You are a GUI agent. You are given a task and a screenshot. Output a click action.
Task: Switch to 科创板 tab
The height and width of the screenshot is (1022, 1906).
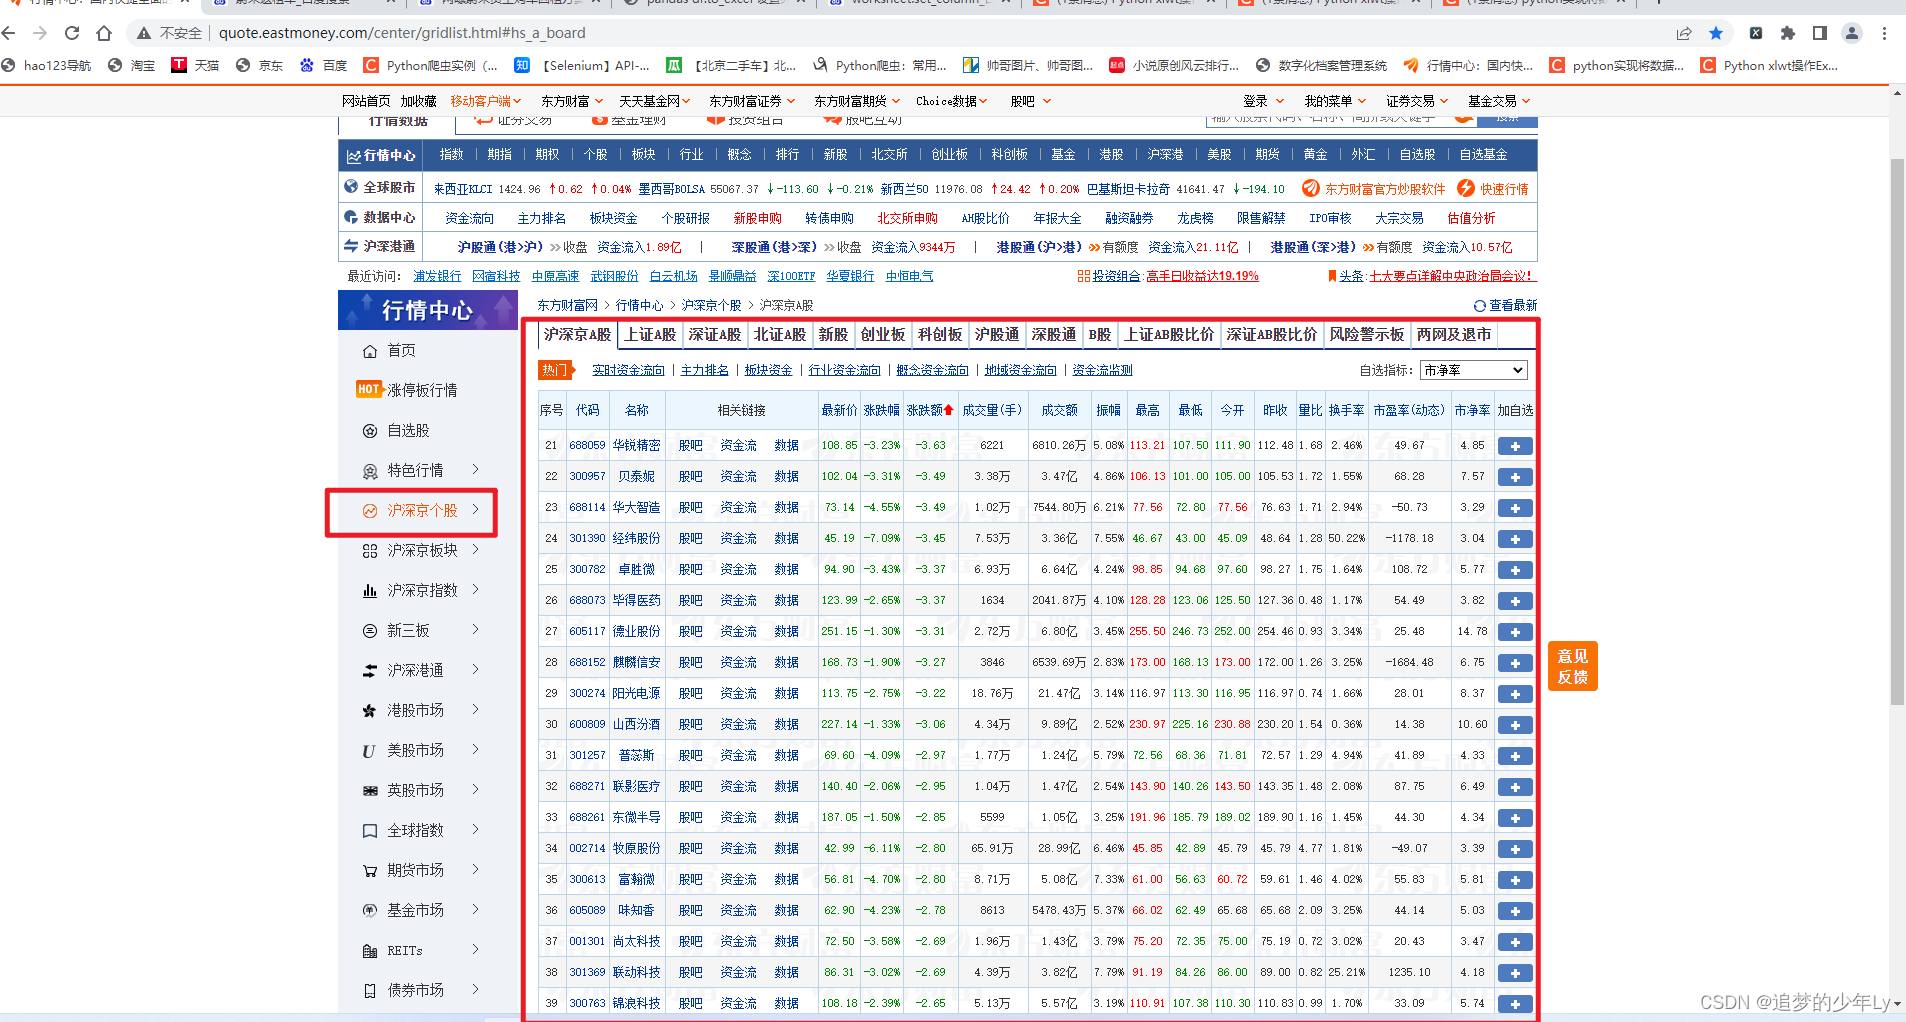[940, 335]
